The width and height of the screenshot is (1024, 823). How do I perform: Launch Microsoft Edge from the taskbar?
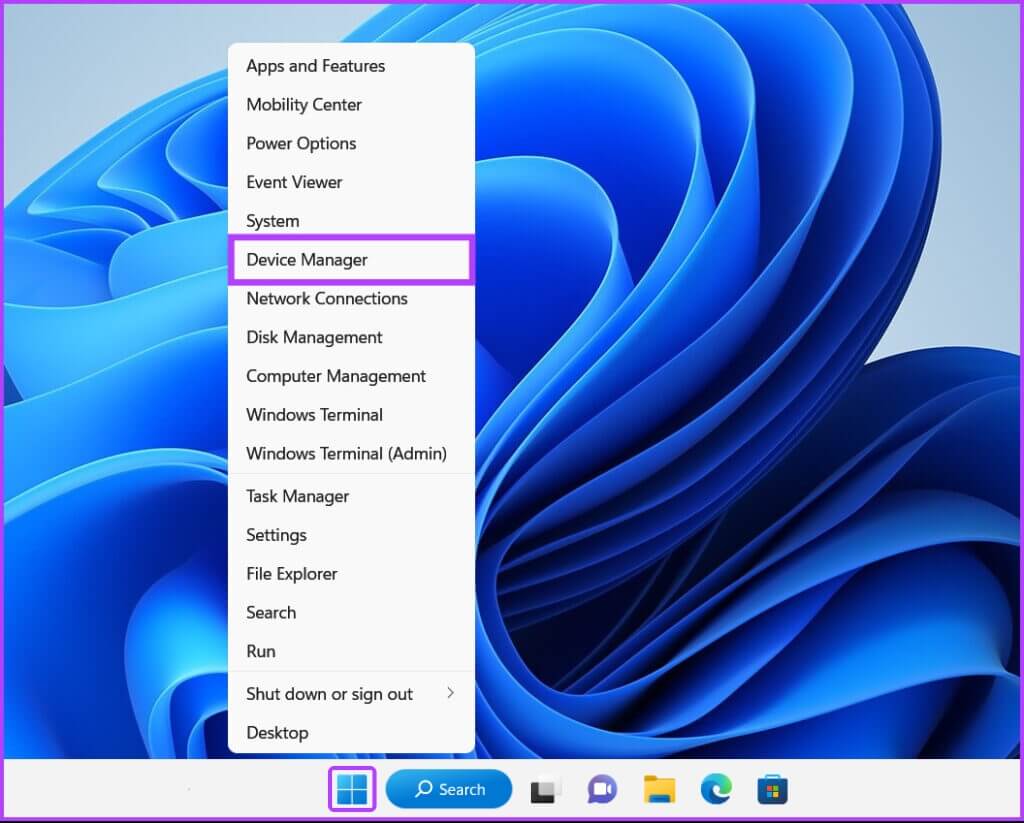tap(715, 790)
